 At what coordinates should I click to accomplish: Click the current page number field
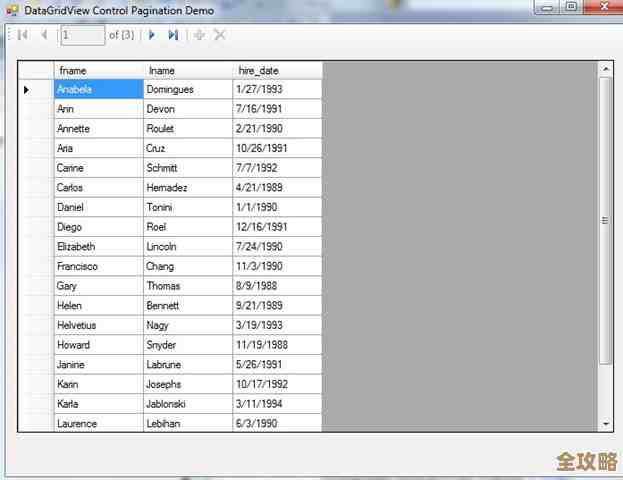(81, 35)
